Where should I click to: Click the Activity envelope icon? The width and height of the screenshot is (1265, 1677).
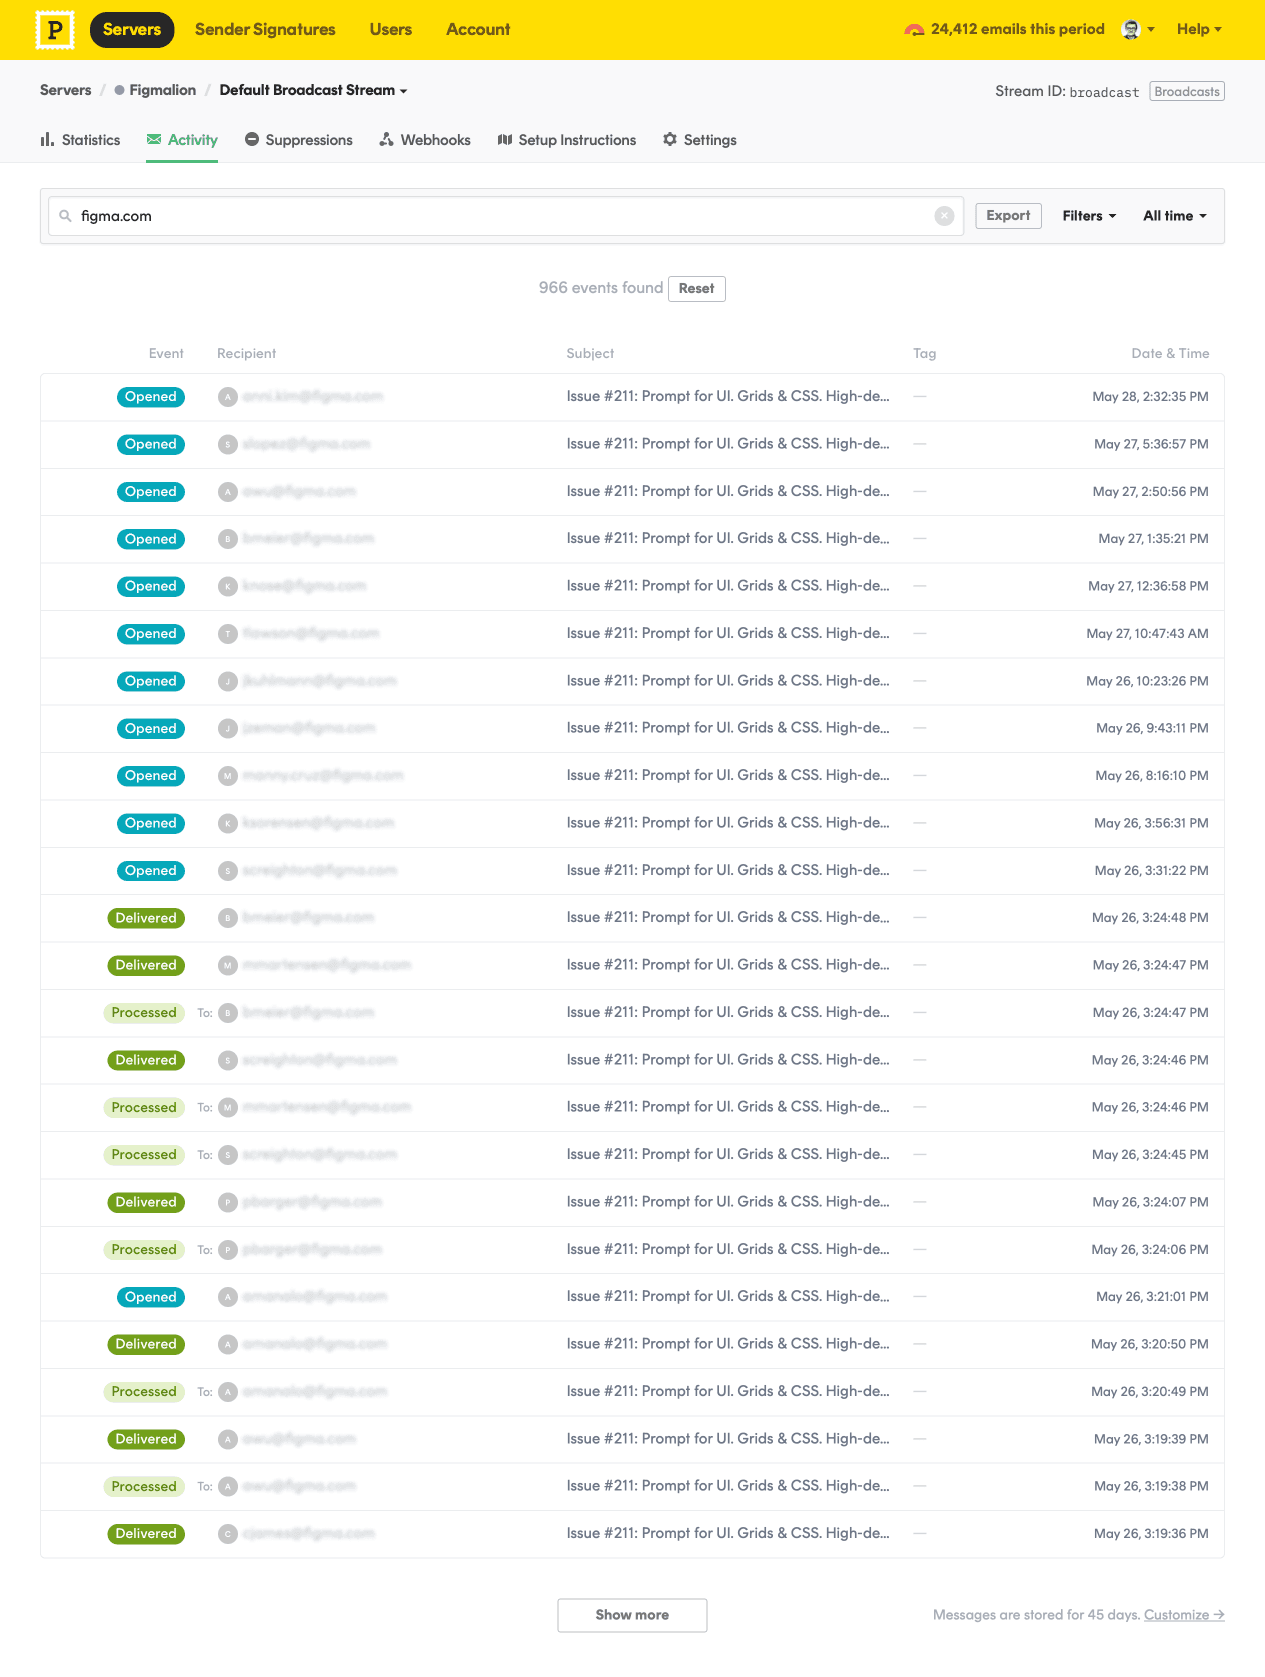click(x=154, y=140)
